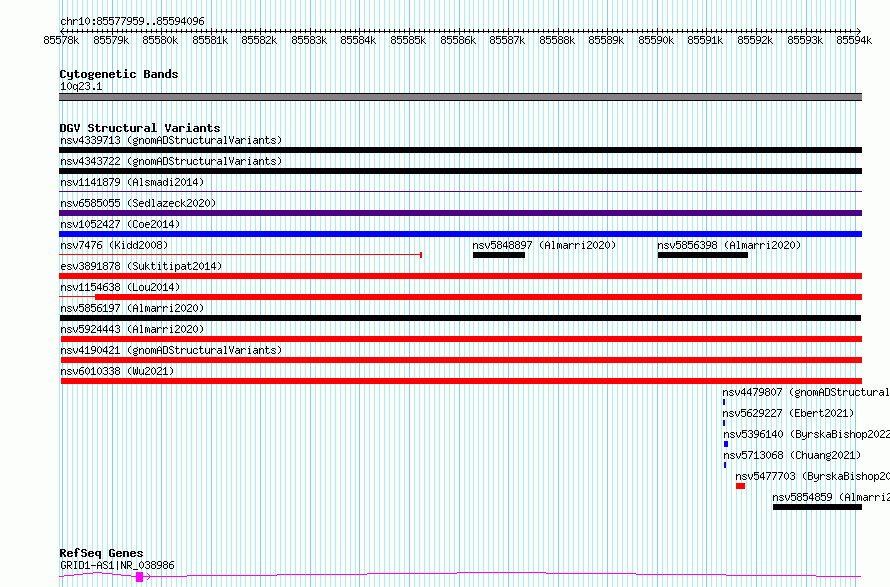Click the black bar of nsv4339713

[x=460, y=150]
